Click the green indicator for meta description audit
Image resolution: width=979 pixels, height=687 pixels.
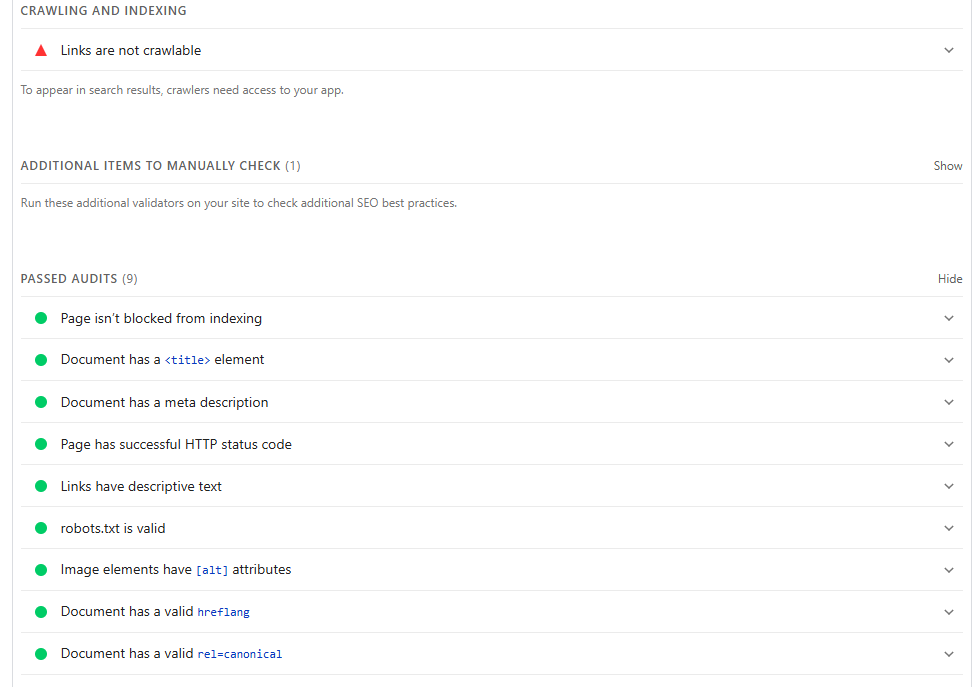pyautogui.click(x=40, y=401)
